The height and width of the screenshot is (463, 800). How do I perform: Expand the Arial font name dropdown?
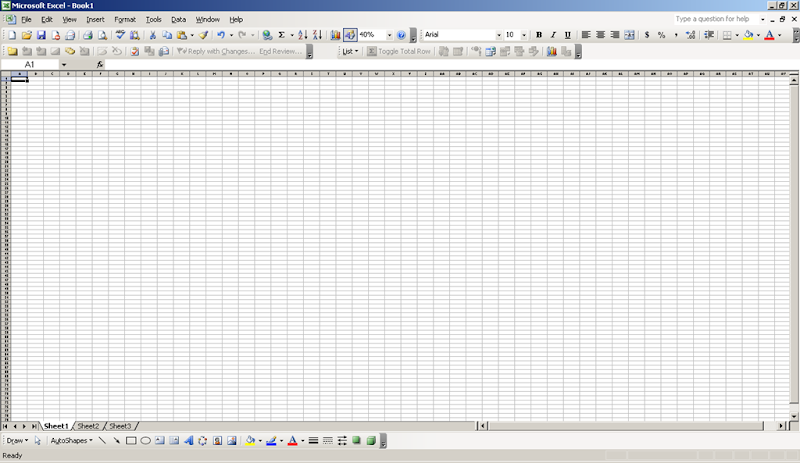point(499,35)
